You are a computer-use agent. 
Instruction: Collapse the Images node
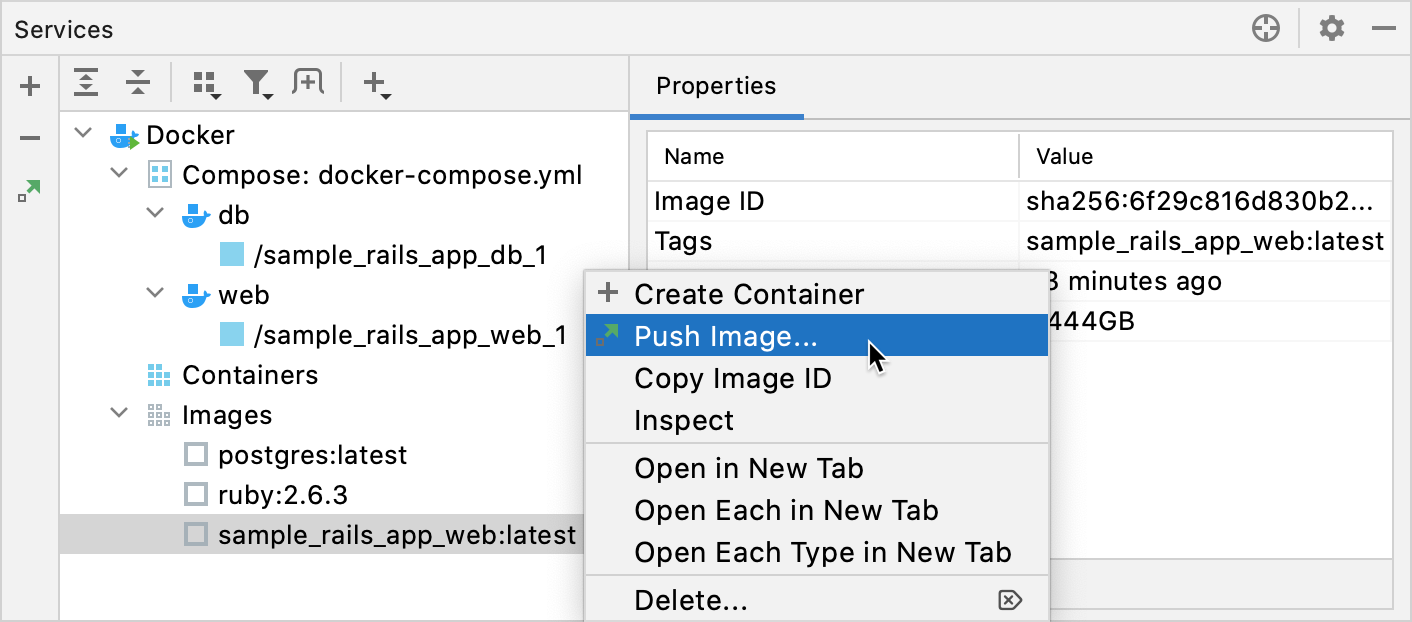[x=119, y=414]
